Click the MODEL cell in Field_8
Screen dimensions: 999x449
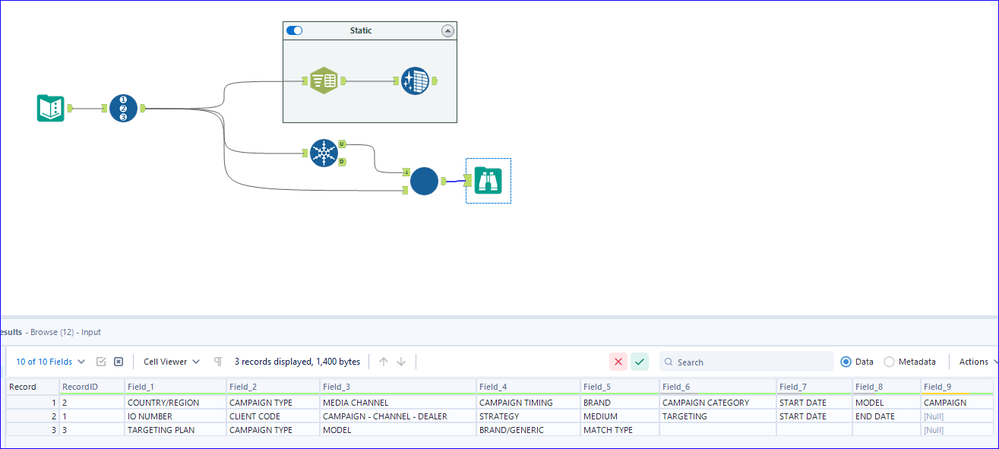click(x=886, y=403)
